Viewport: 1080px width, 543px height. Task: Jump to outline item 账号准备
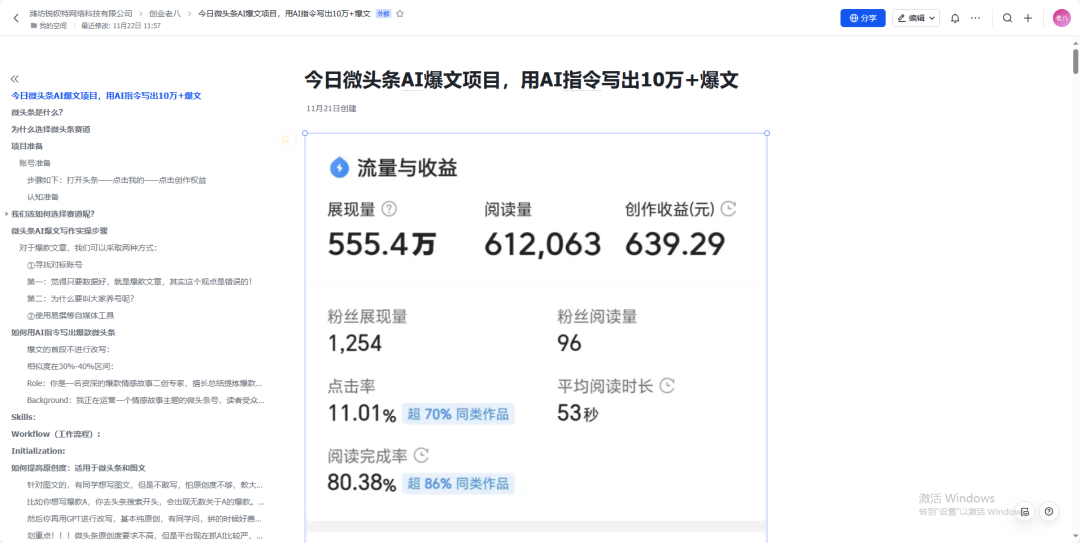pyautogui.click(x=34, y=163)
